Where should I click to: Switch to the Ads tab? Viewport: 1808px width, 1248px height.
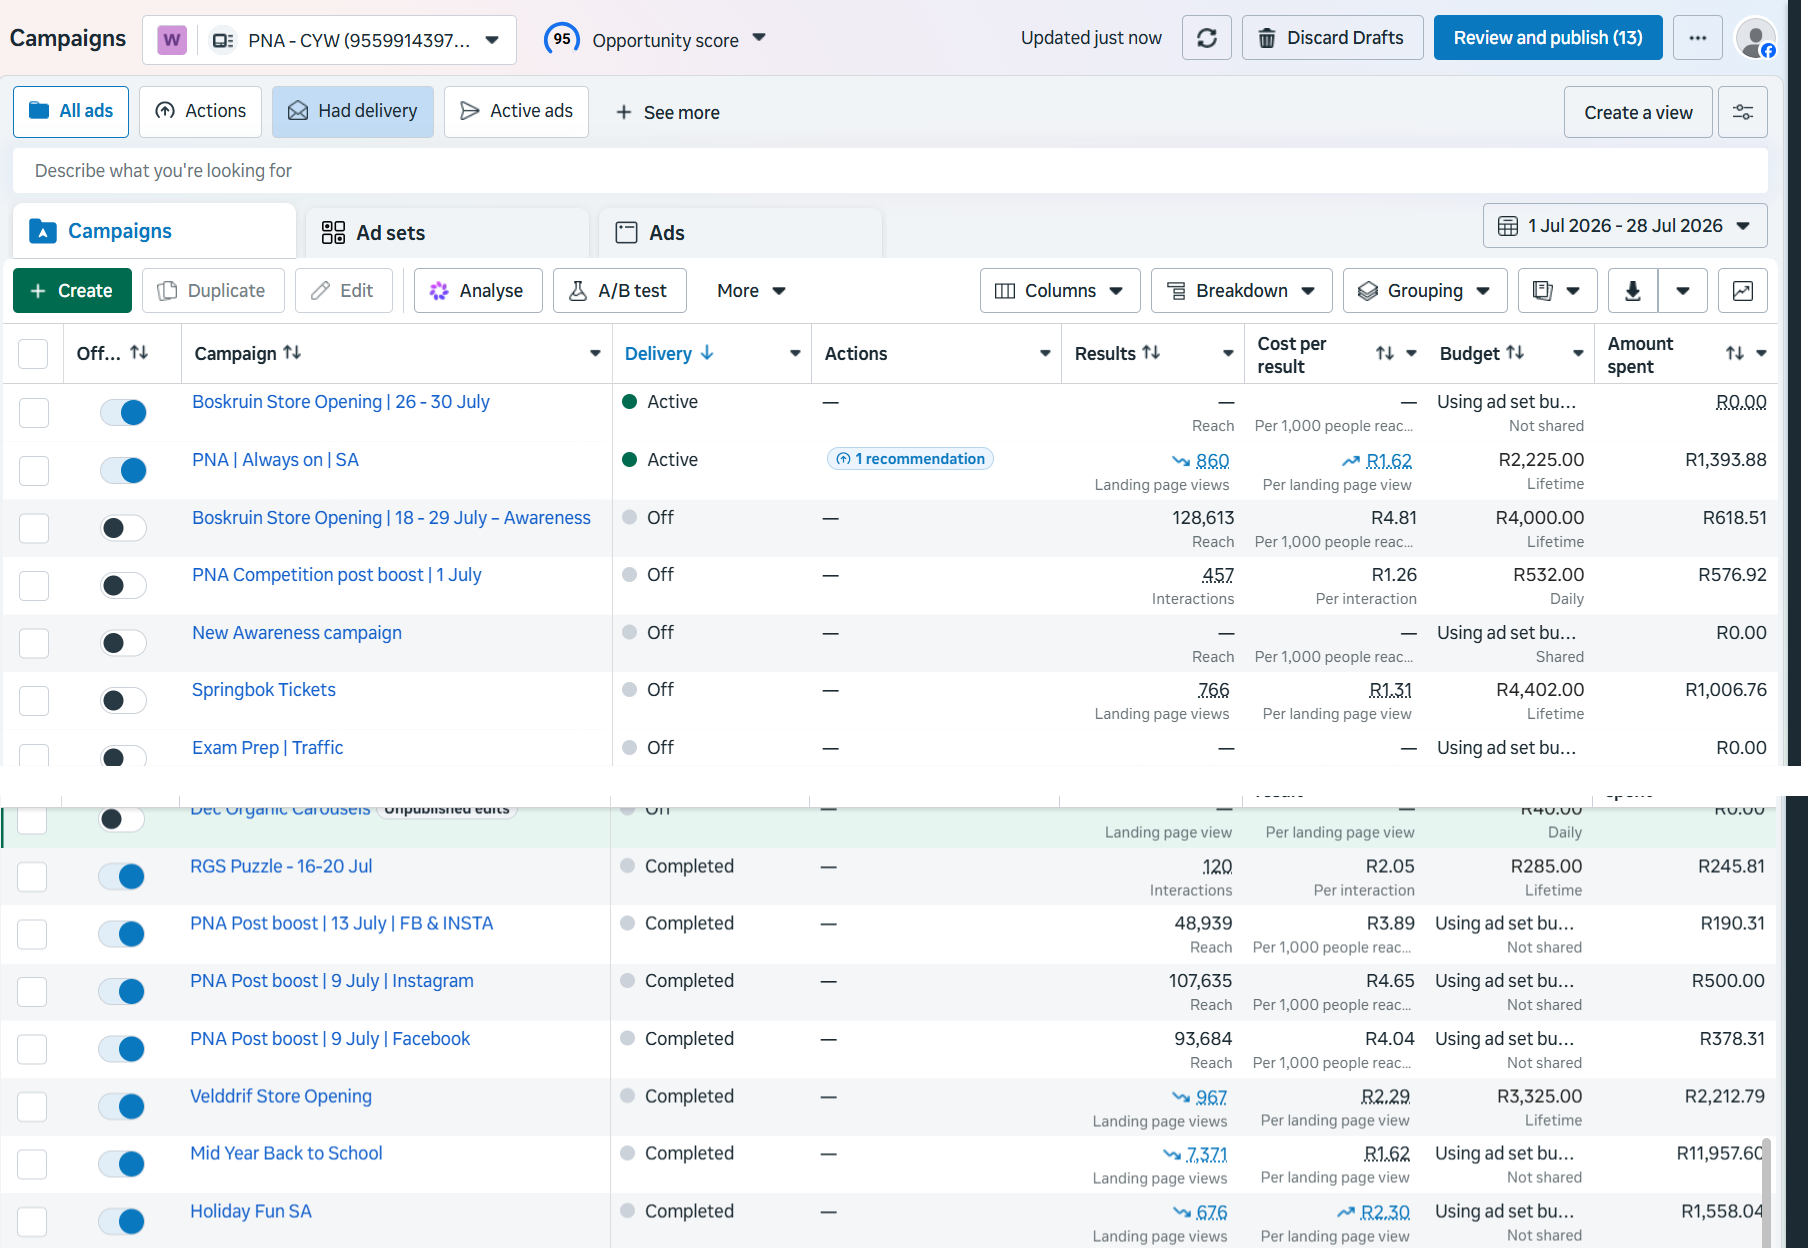(x=740, y=233)
